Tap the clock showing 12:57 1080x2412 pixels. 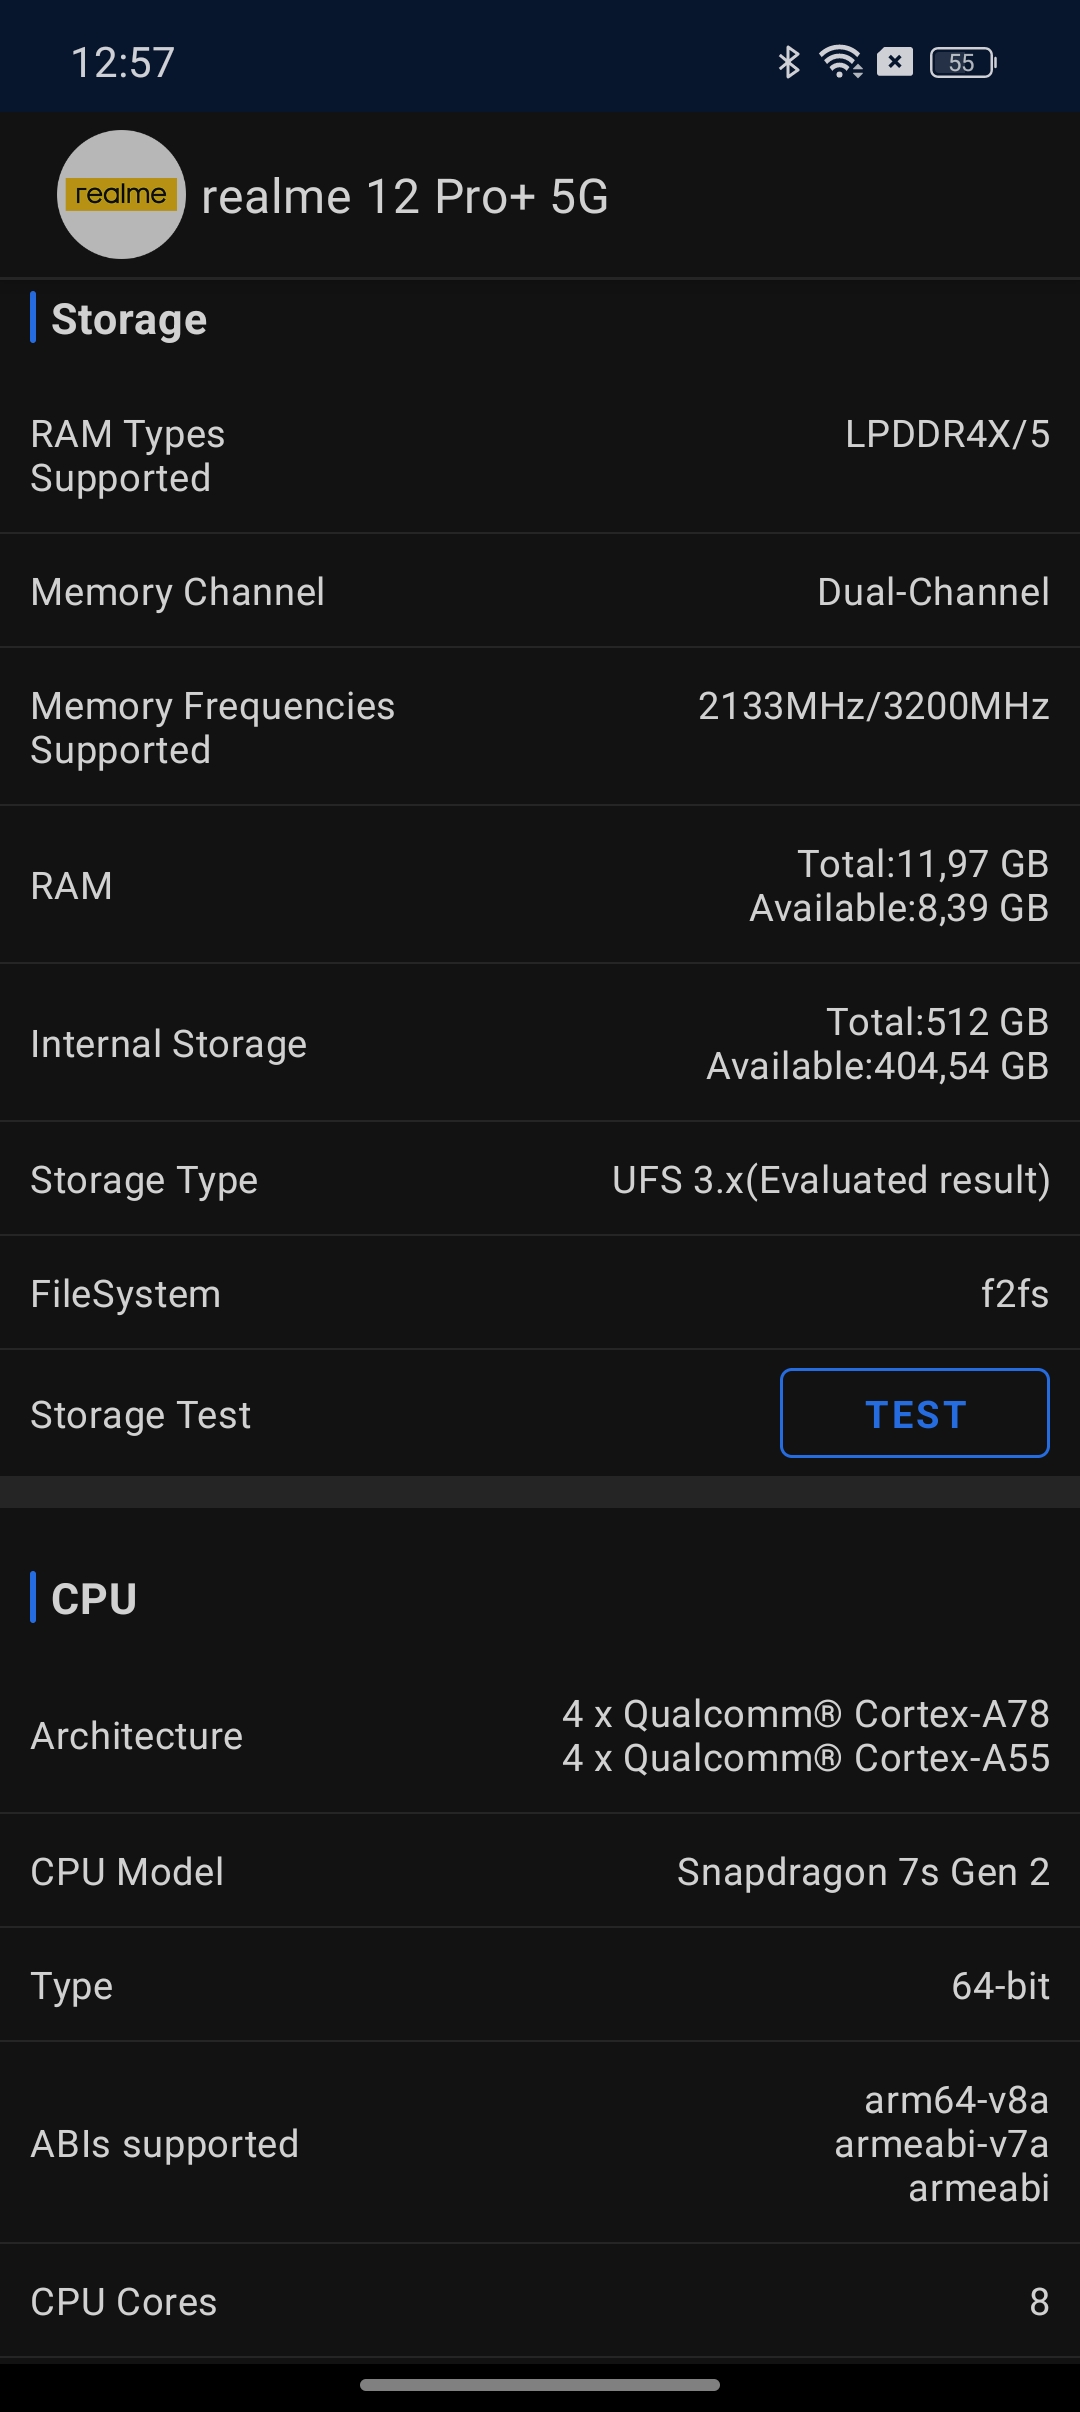(123, 63)
